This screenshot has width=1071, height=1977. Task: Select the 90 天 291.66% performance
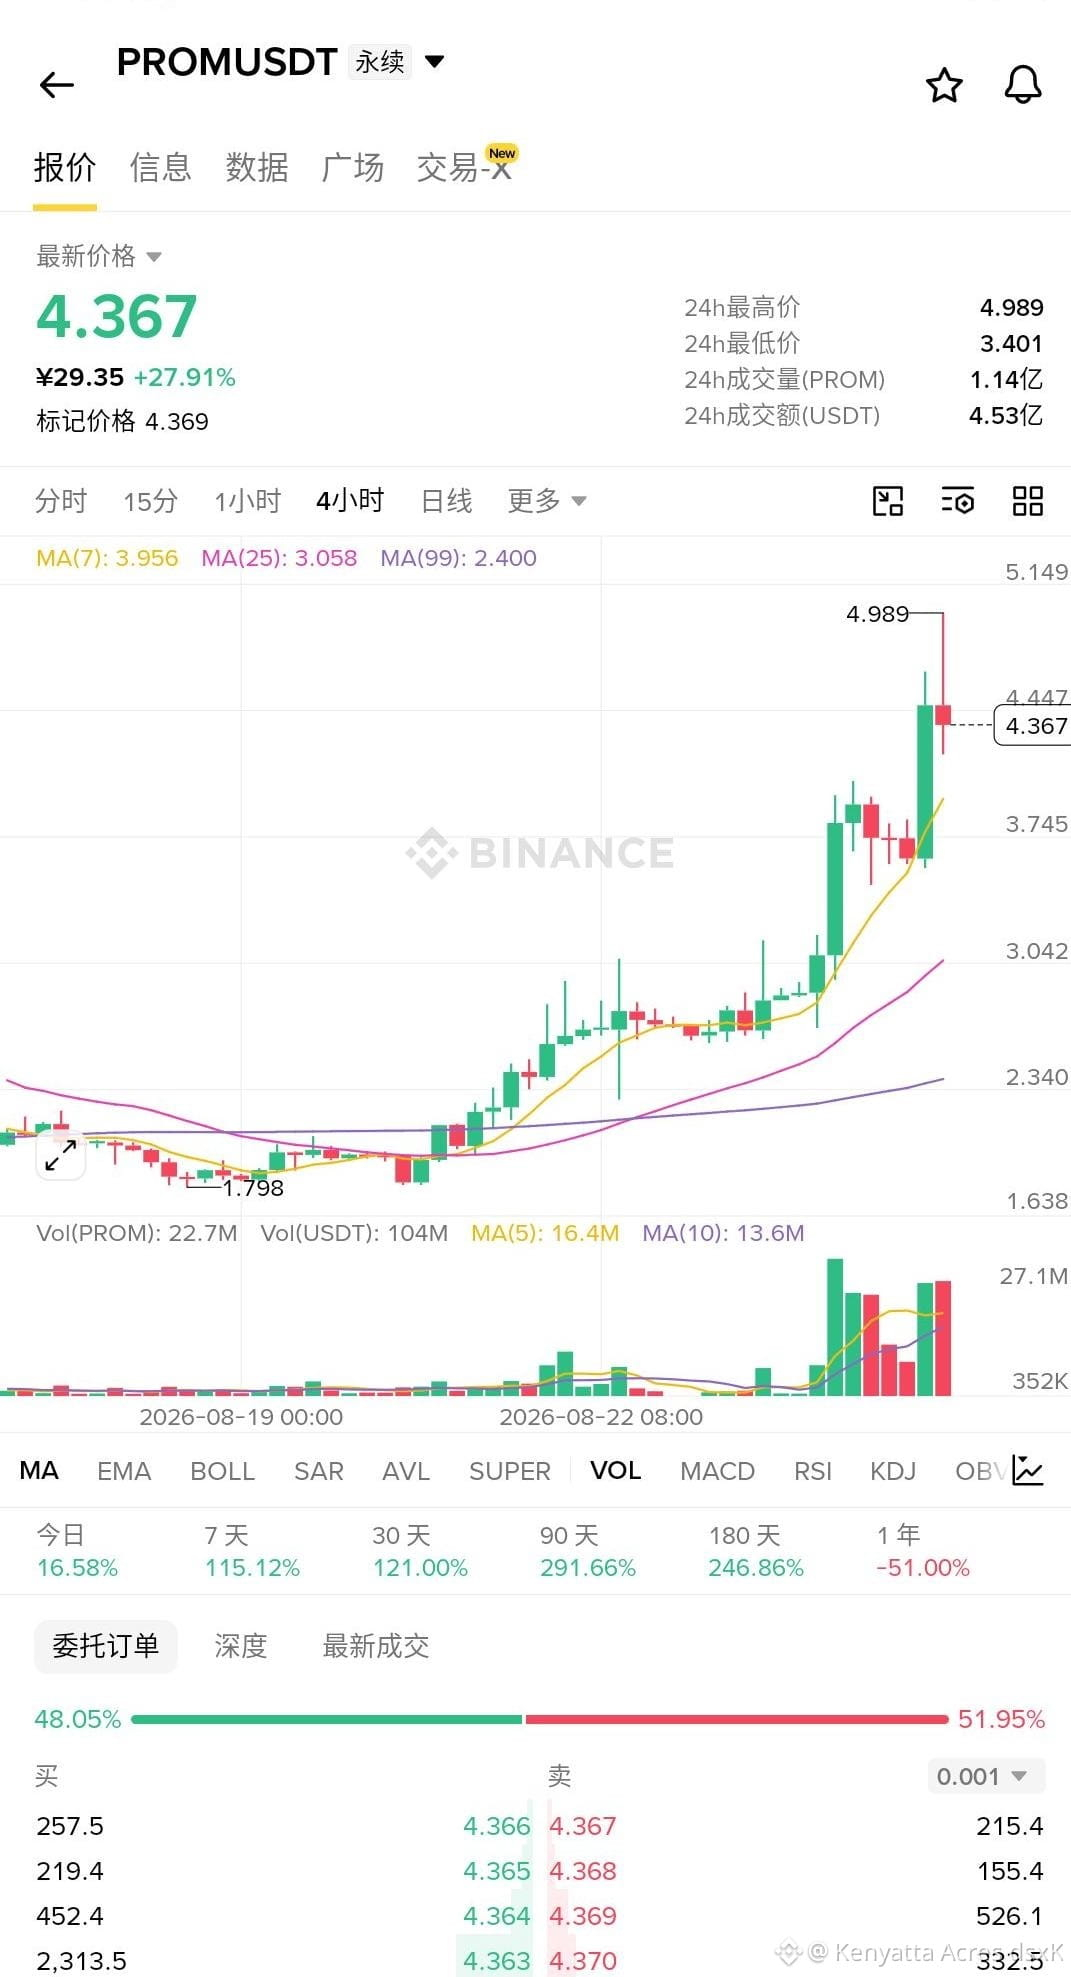[x=588, y=1551]
